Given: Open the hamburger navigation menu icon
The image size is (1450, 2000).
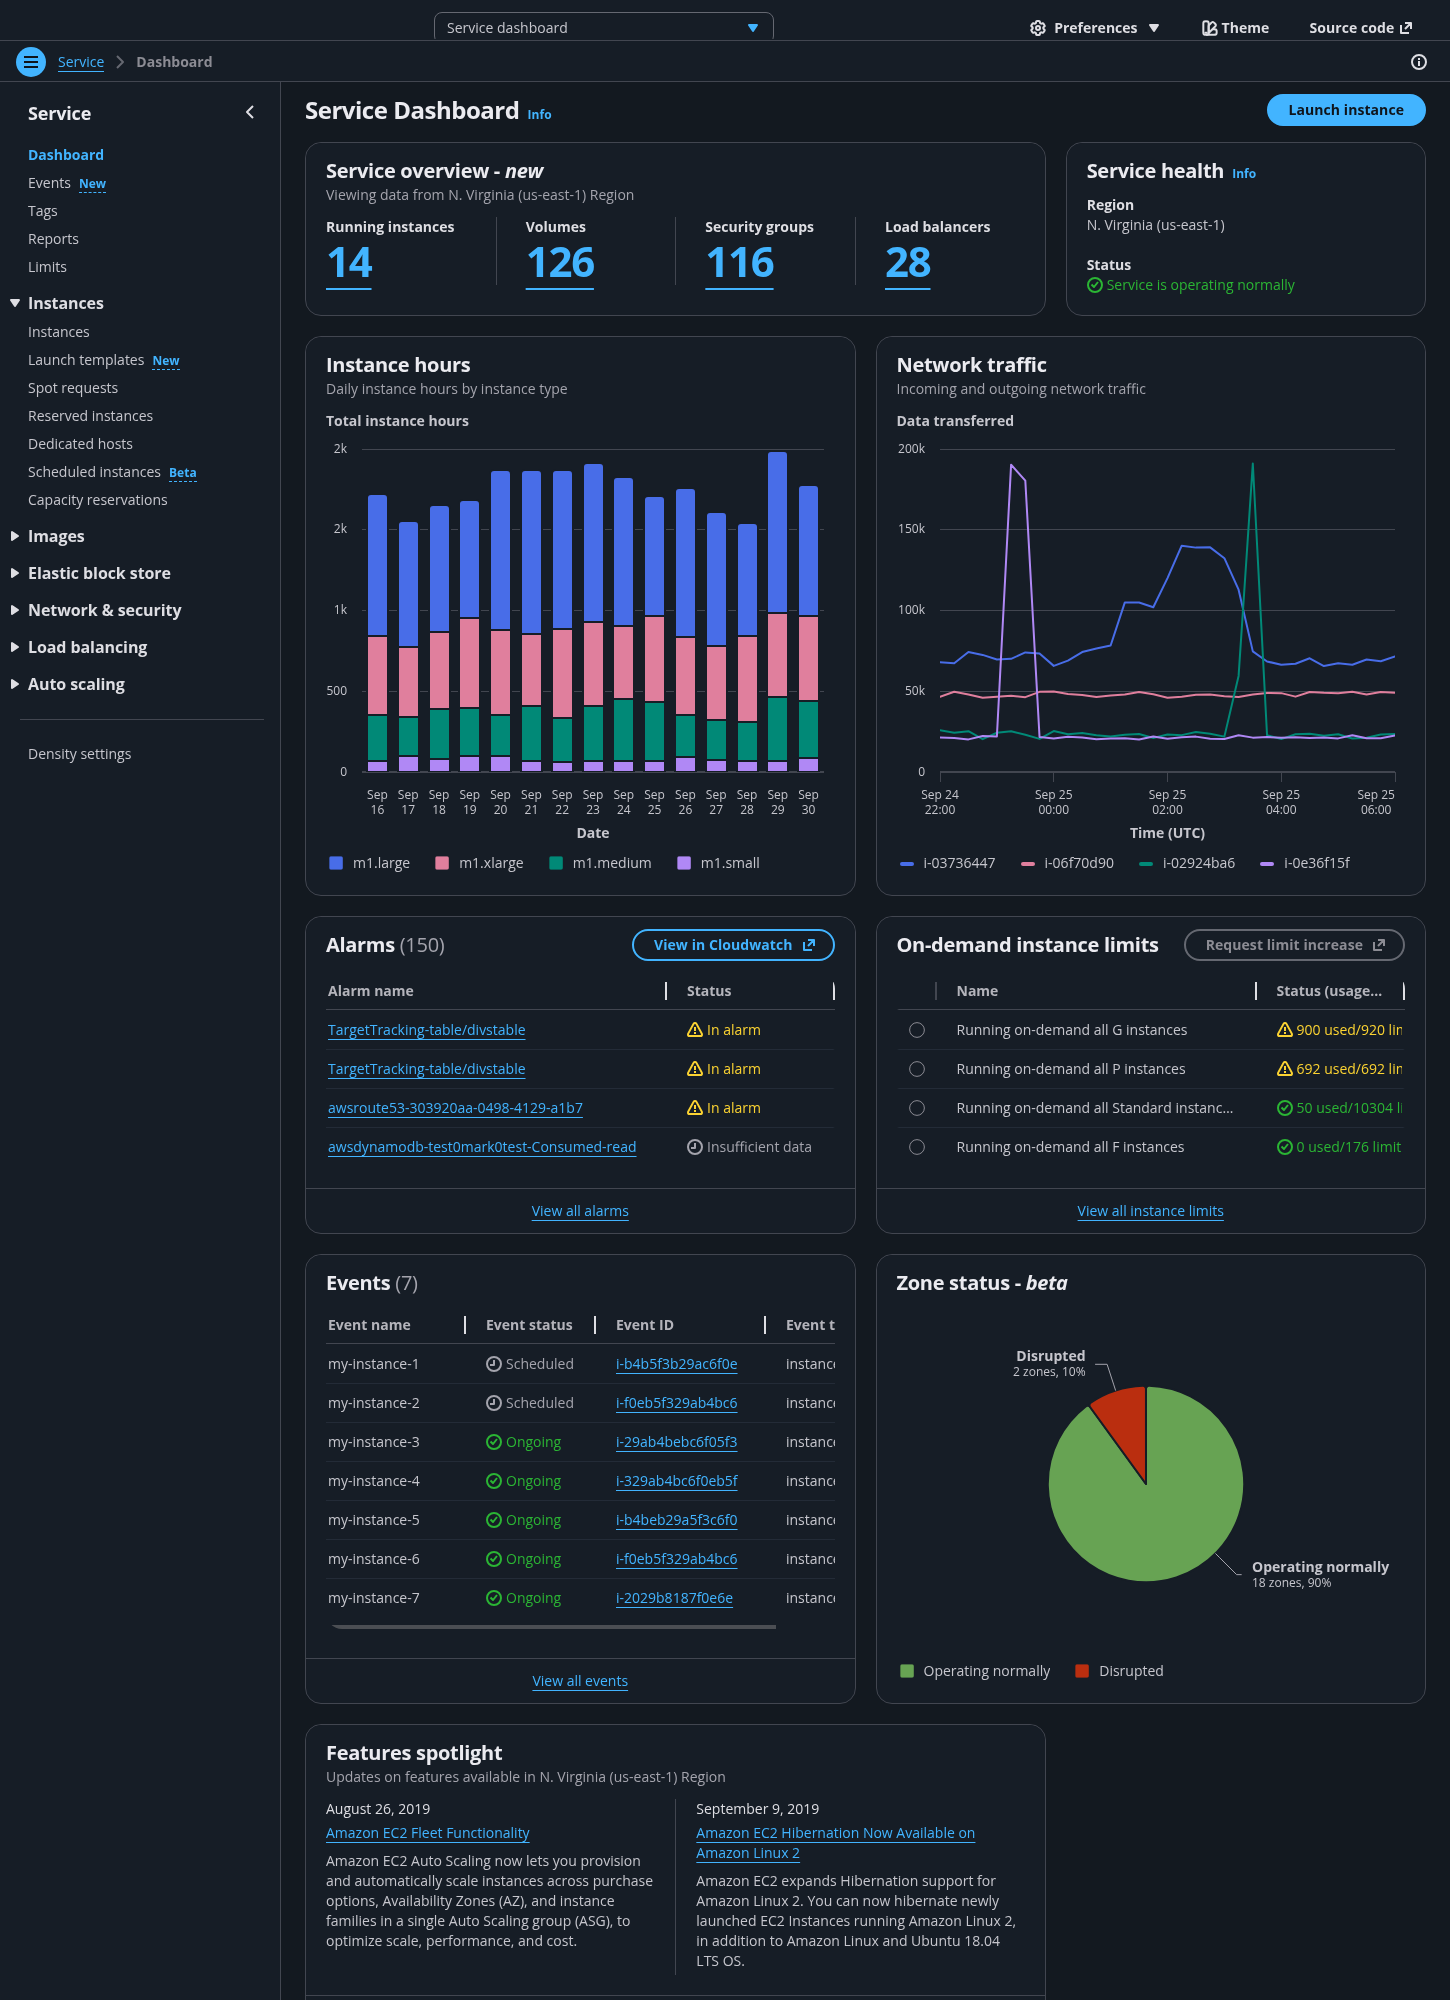Looking at the screenshot, I should click(x=31, y=62).
